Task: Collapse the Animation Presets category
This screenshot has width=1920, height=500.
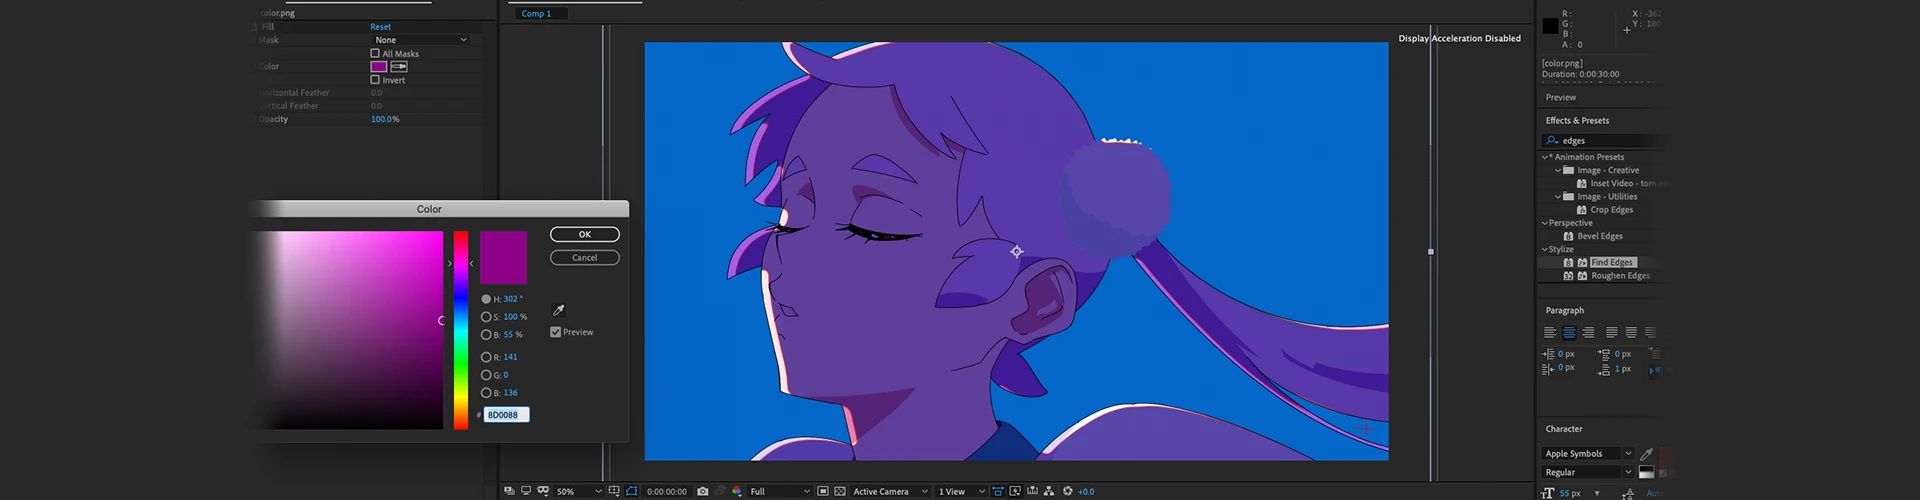Action: 1545,157
